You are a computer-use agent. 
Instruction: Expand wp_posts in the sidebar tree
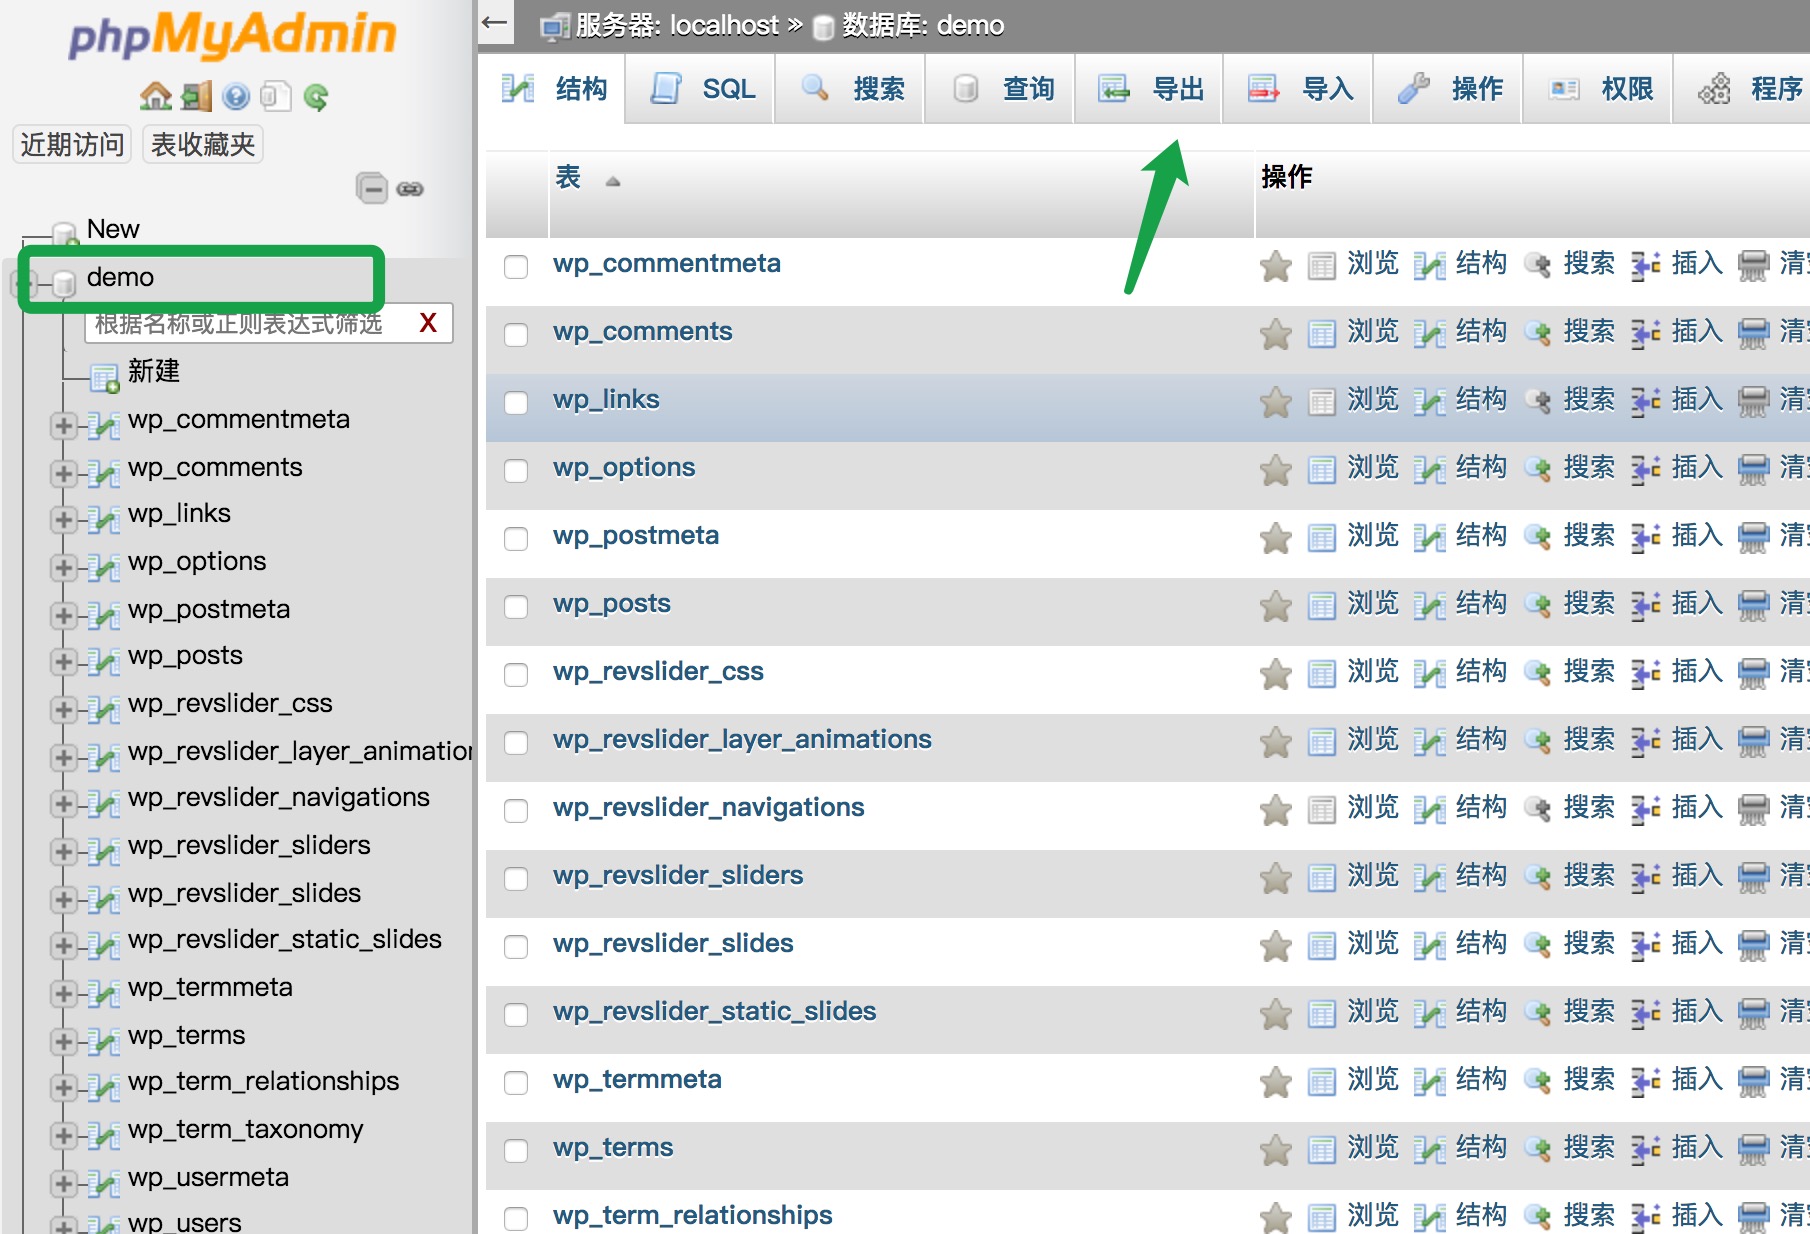tap(63, 662)
